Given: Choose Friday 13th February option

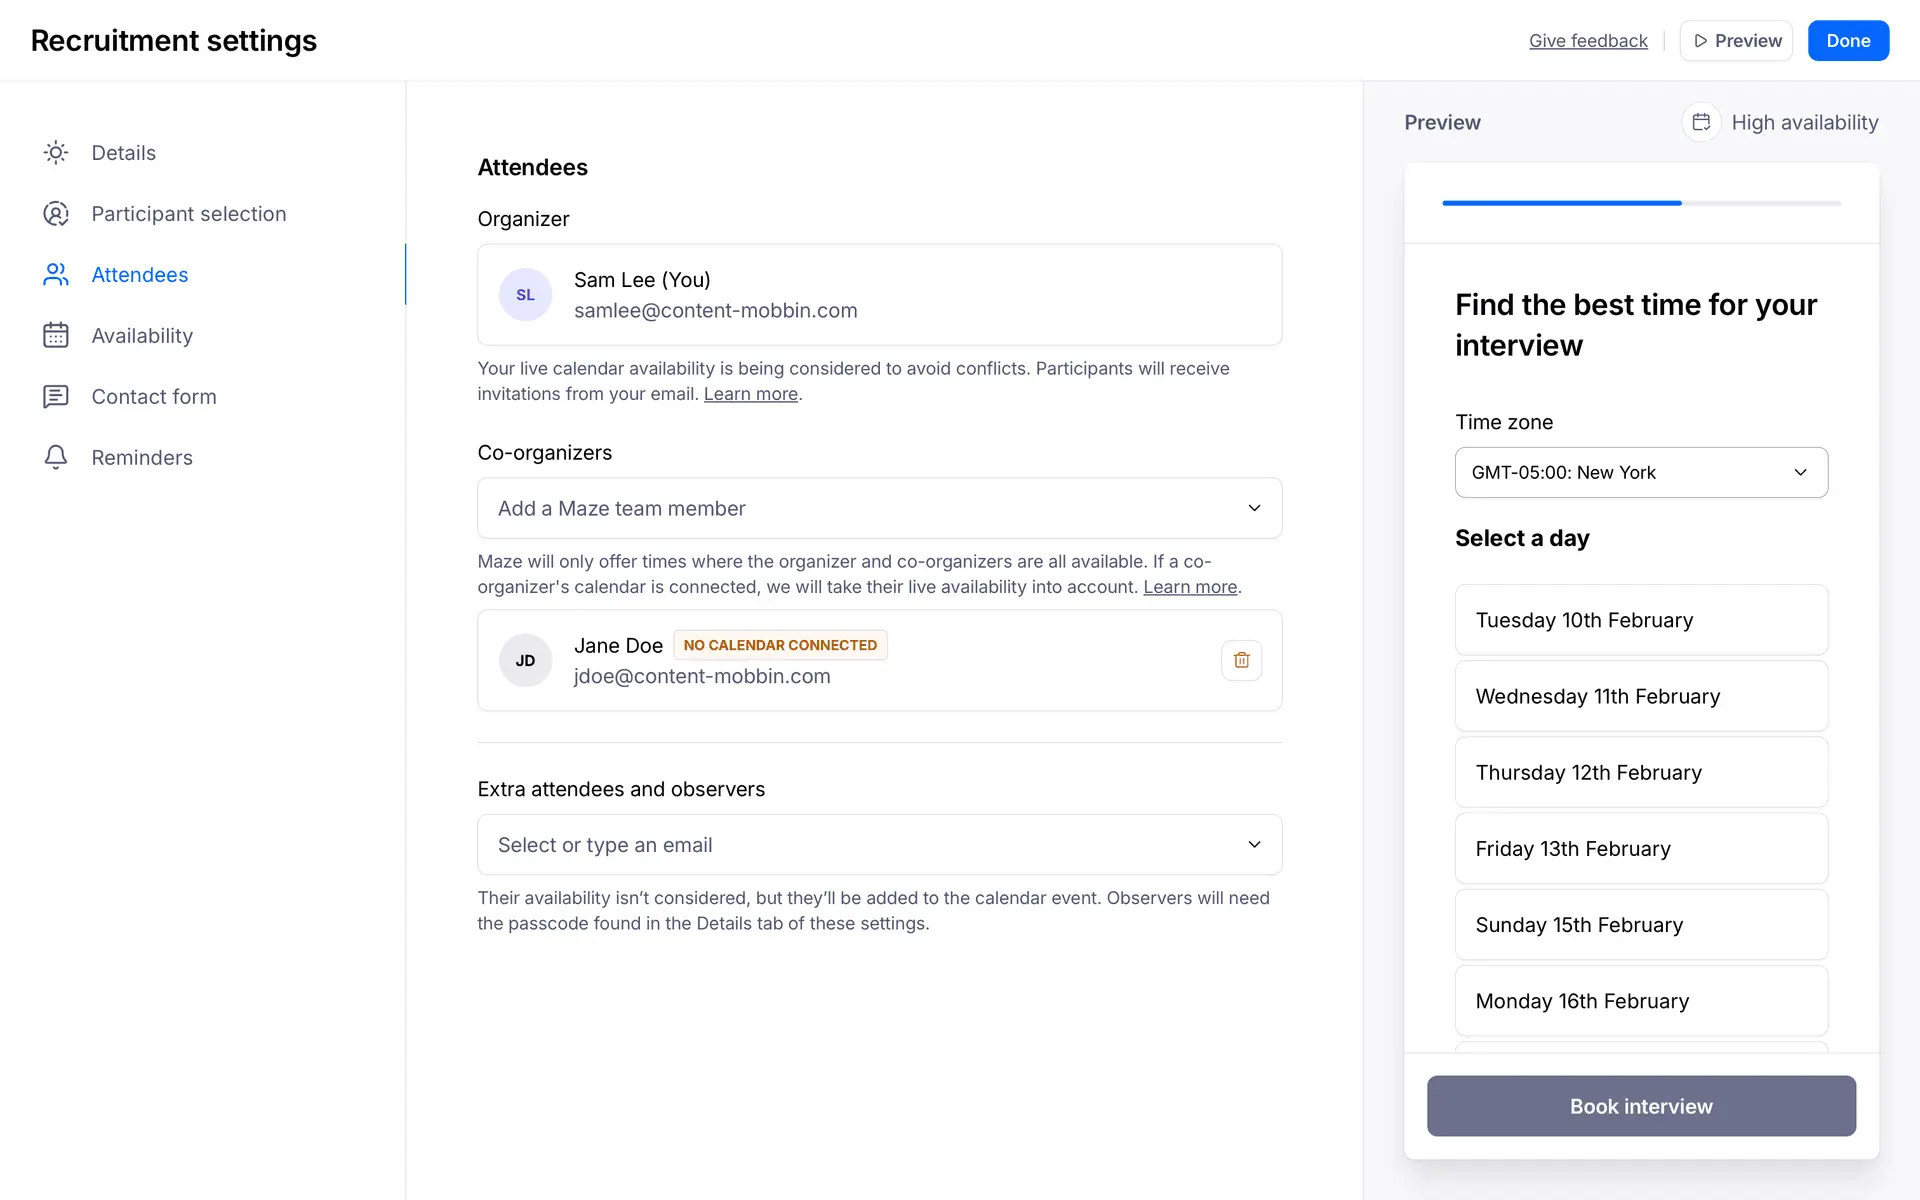Looking at the screenshot, I should click(x=1641, y=849).
